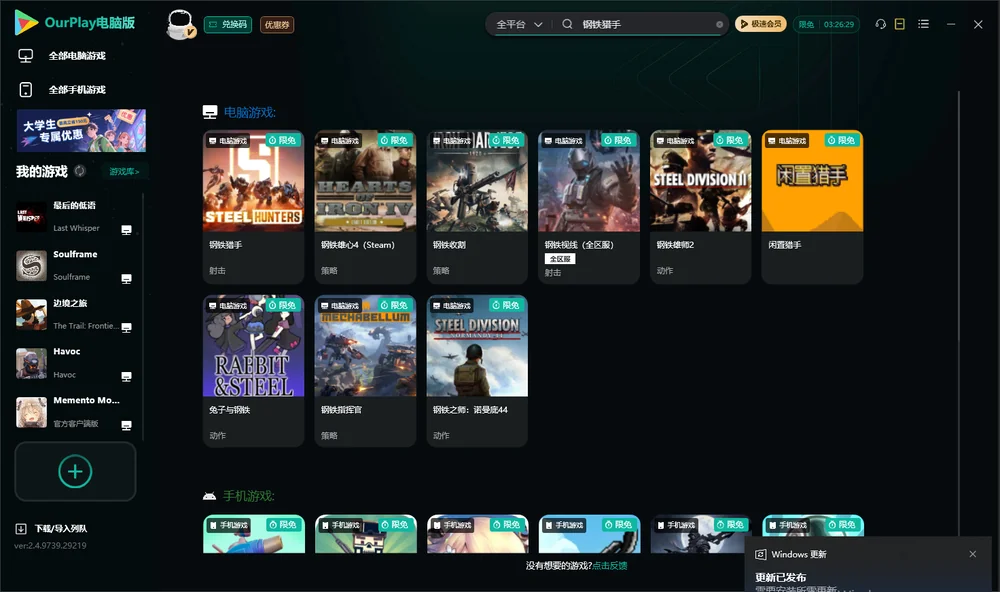The height and width of the screenshot is (592, 1000).
Task: Click 限免 badge on Mechabellum card
Action: pos(394,306)
